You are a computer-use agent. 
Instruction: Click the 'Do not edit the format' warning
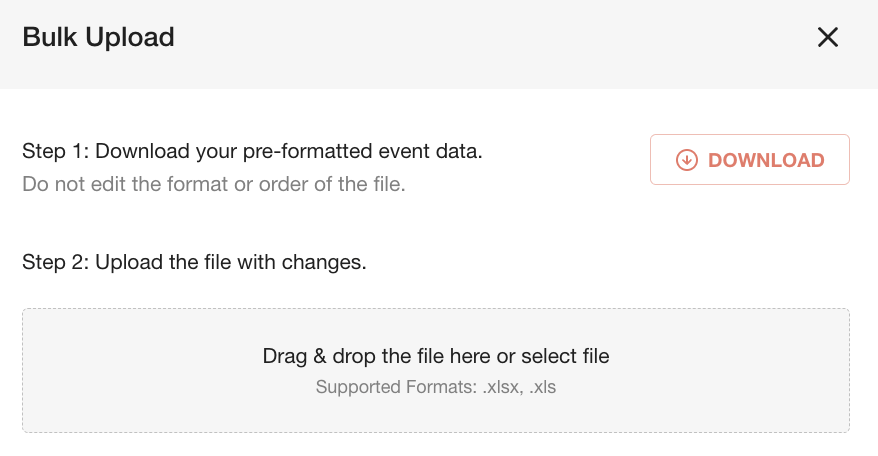click(x=214, y=184)
